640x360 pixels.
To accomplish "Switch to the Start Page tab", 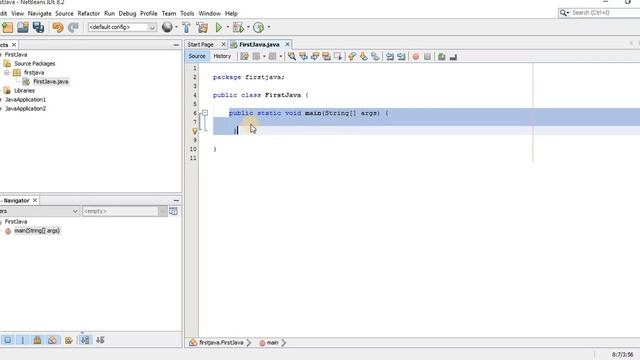I will click(201, 44).
